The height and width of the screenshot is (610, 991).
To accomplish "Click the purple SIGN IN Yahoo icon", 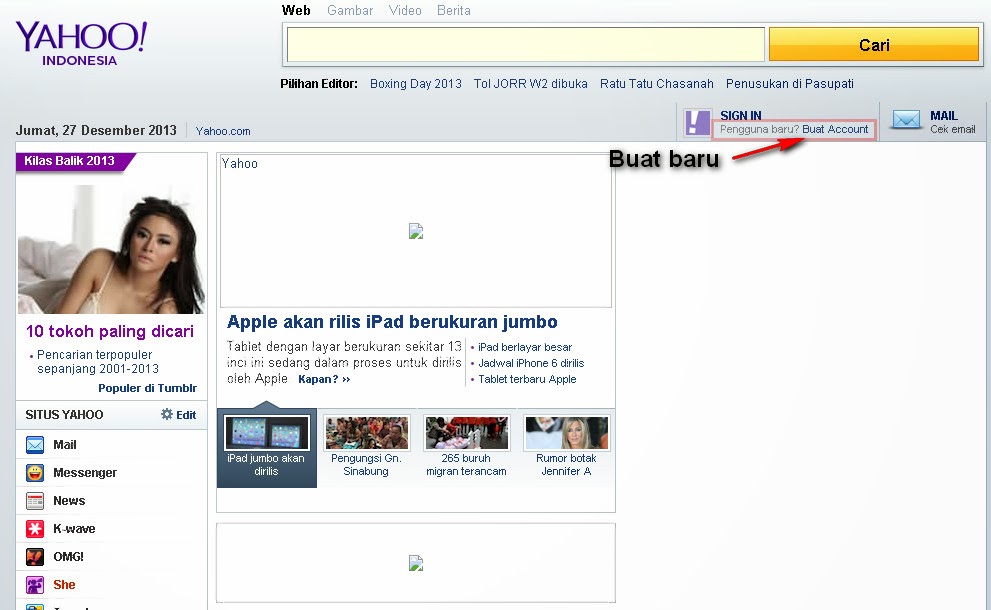I will click(697, 121).
